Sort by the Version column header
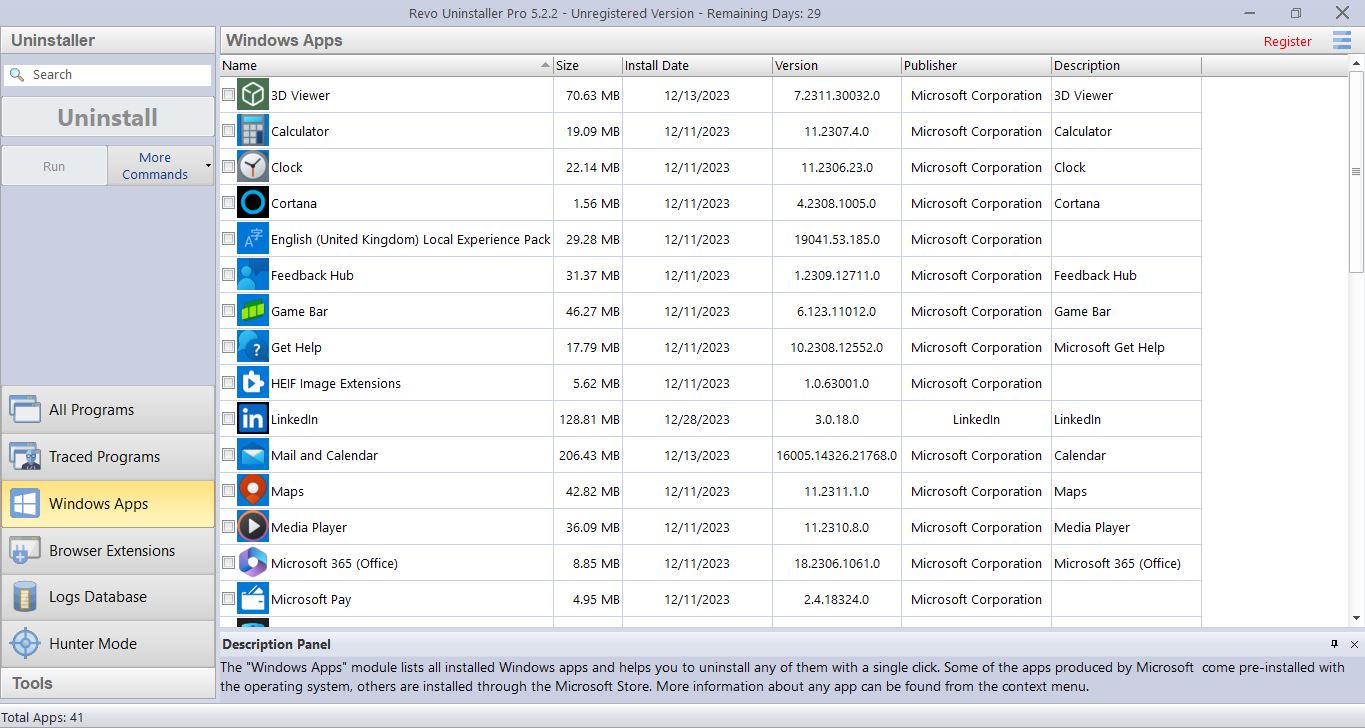The image size is (1365, 728). [x=837, y=65]
